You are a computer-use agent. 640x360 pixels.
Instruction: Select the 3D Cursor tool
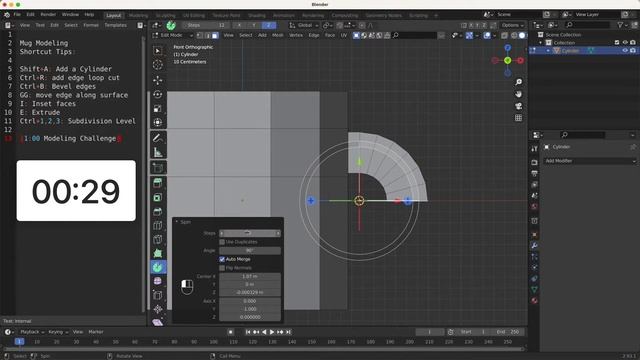[x=158, y=65]
